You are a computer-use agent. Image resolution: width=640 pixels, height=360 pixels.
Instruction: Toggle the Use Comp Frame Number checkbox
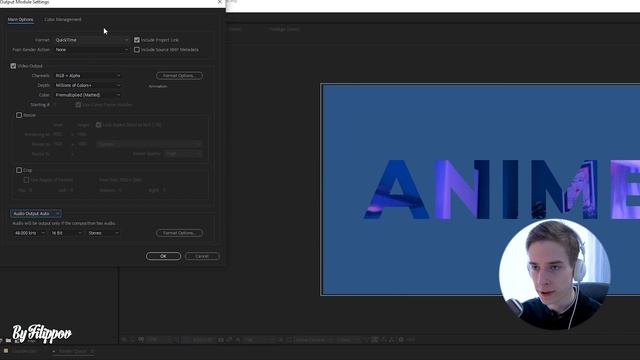(78, 105)
